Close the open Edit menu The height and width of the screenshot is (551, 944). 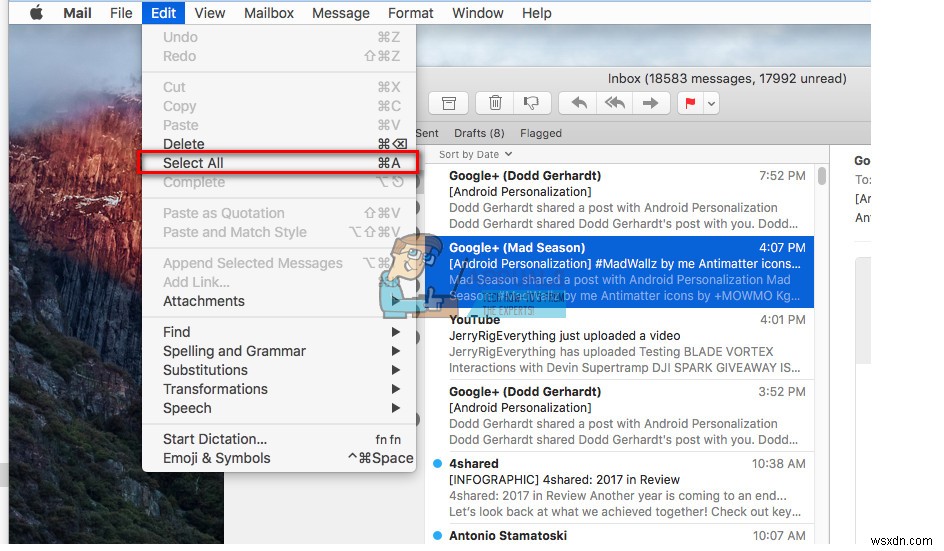click(163, 13)
